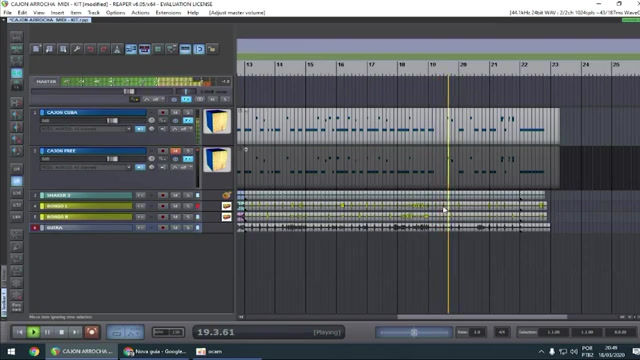
Task: Solo the CAJON FREE track
Action: (188, 151)
